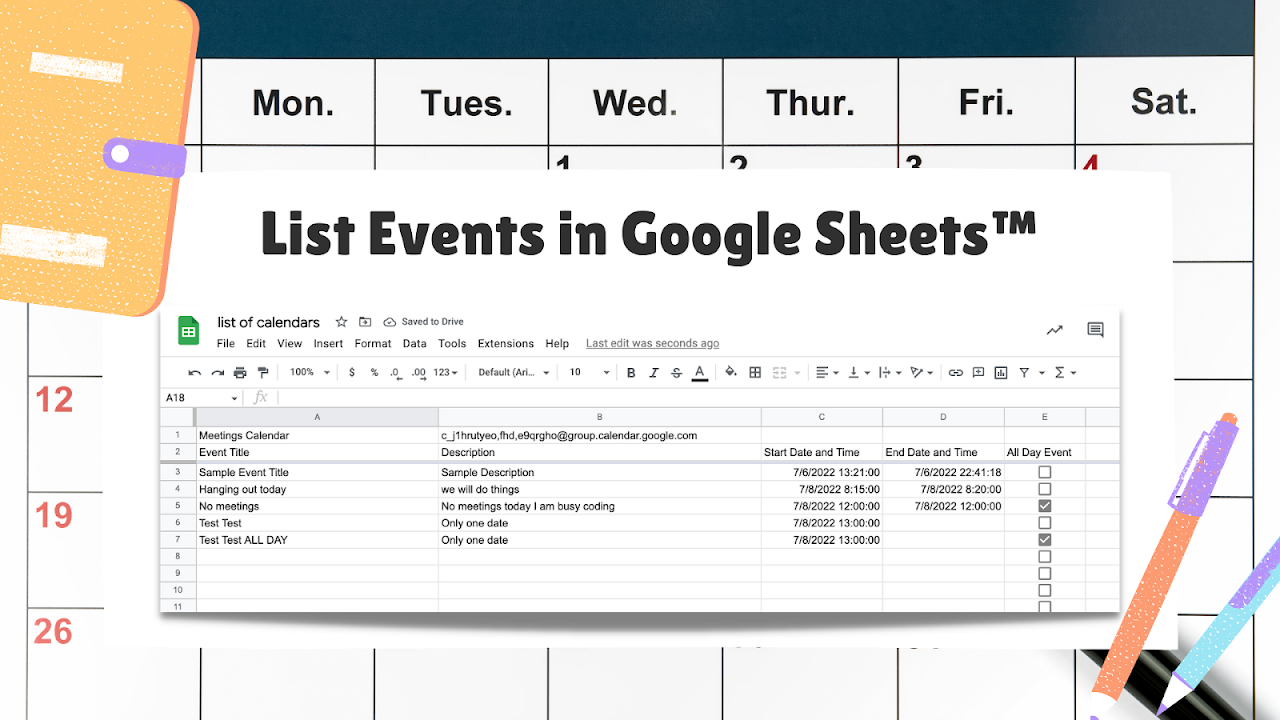Open the text wrapping dropdown
The height and width of the screenshot is (720, 1280).
click(890, 373)
